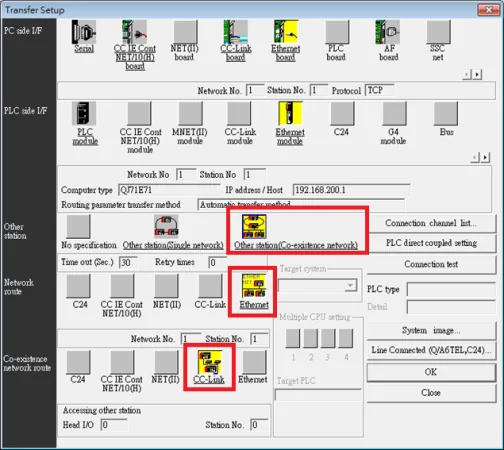Viewport: 504px width, 450px height.
Task: Open Connection channel list
Action: [431, 223]
